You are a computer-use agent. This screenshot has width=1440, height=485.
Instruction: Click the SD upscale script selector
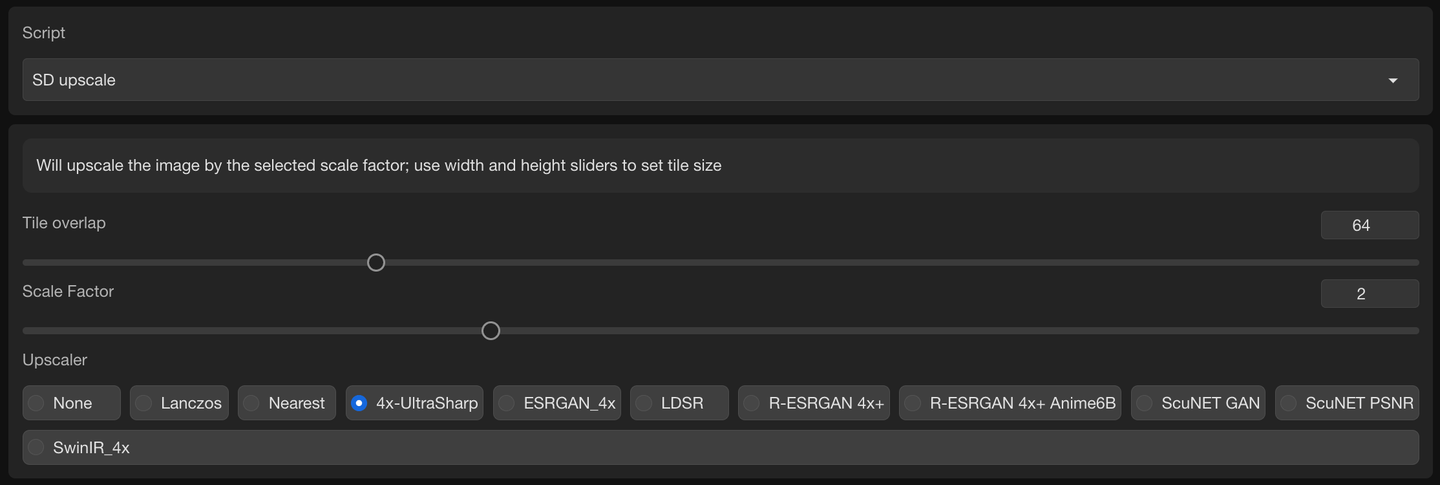pyautogui.click(x=700, y=80)
